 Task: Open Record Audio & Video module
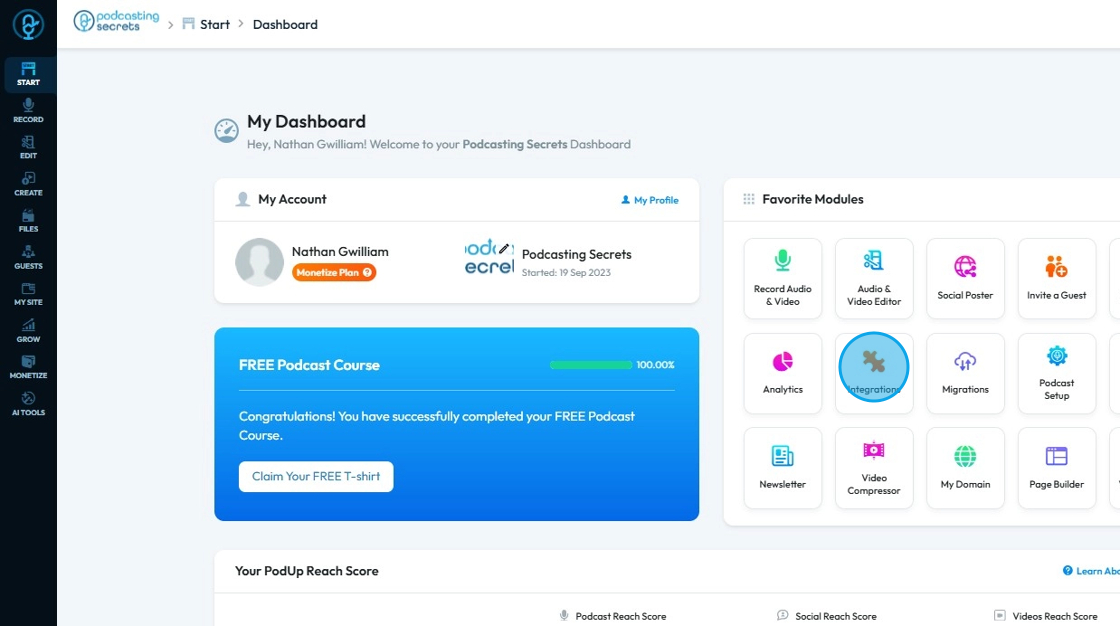coord(783,278)
